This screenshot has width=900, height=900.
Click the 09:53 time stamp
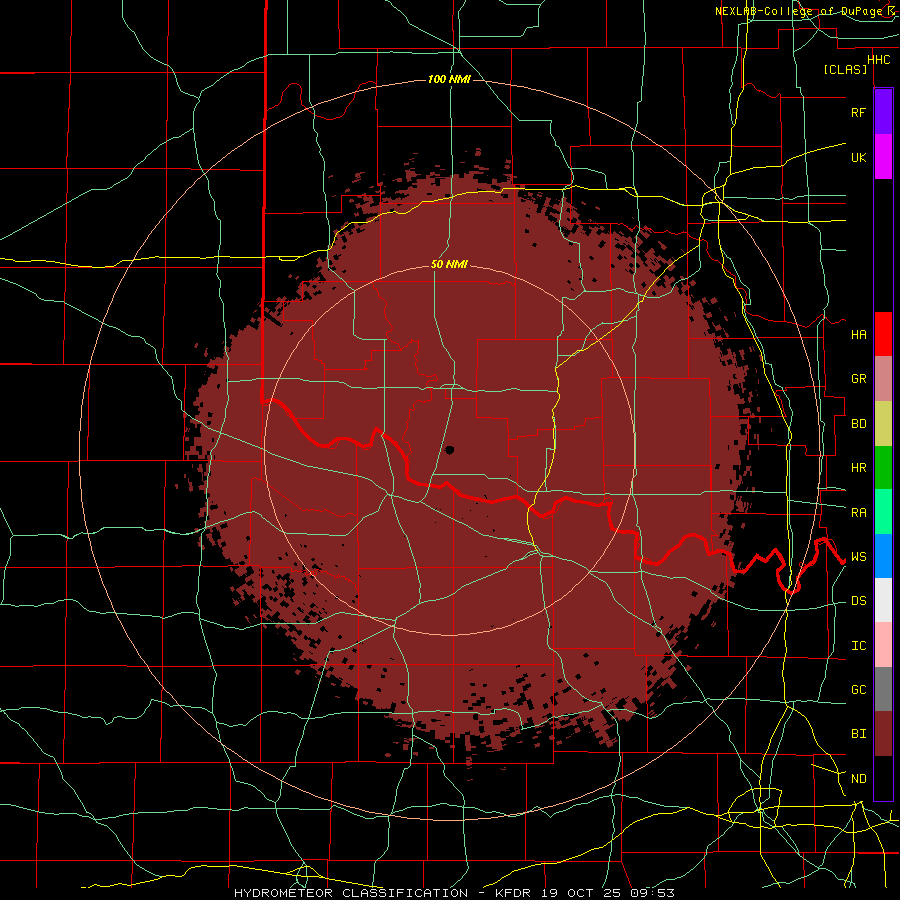[x=652, y=893]
